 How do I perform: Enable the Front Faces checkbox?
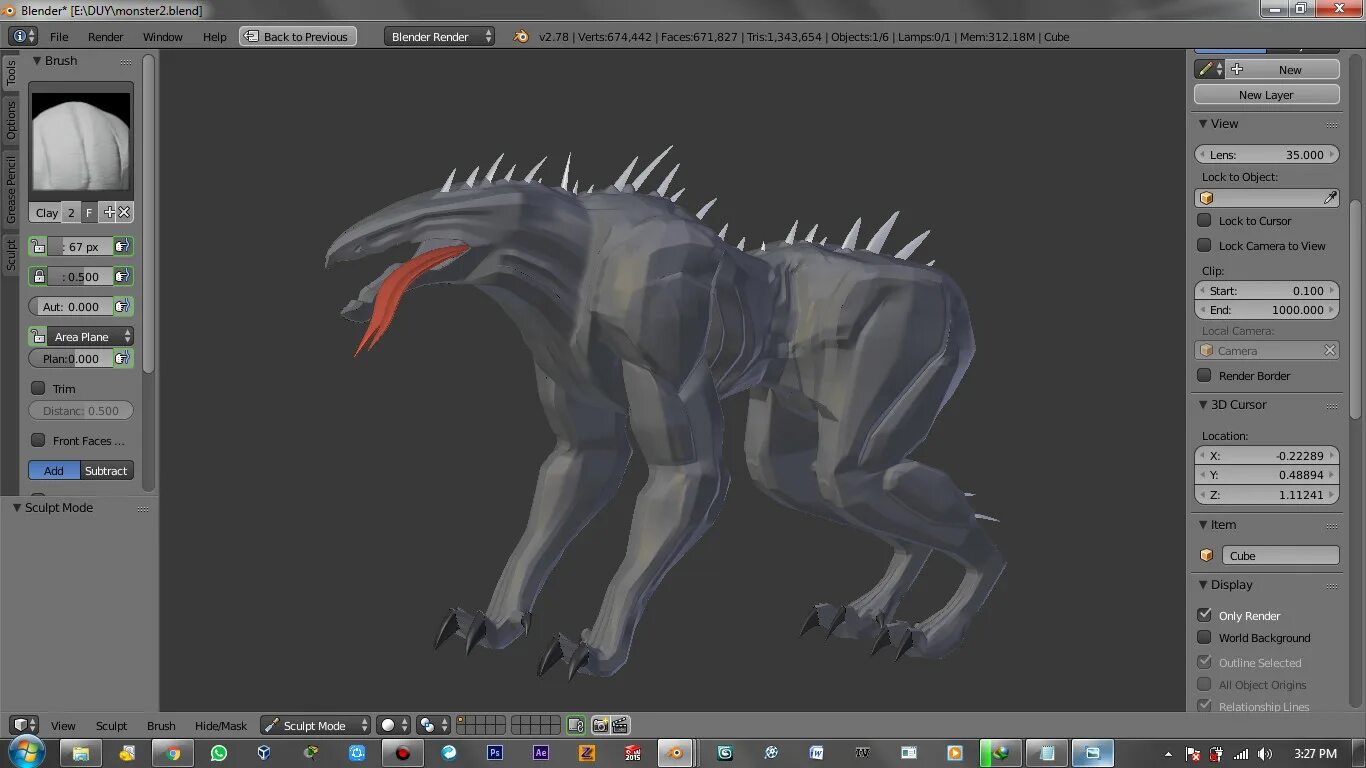[38, 440]
